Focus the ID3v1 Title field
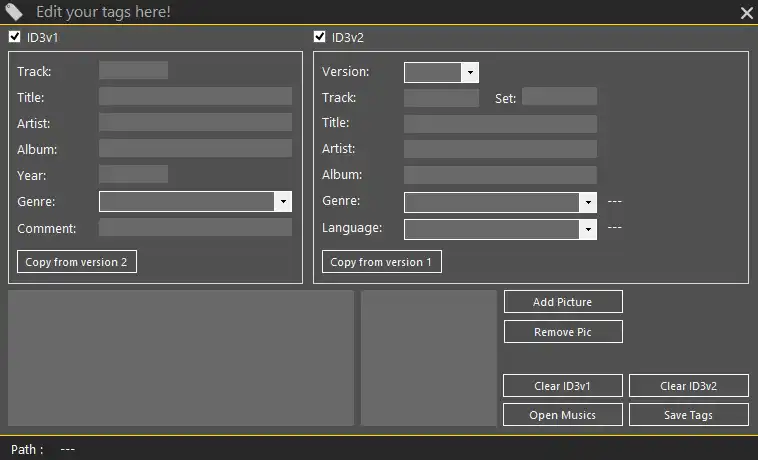Screen dimensions: 758x460 click(195, 96)
